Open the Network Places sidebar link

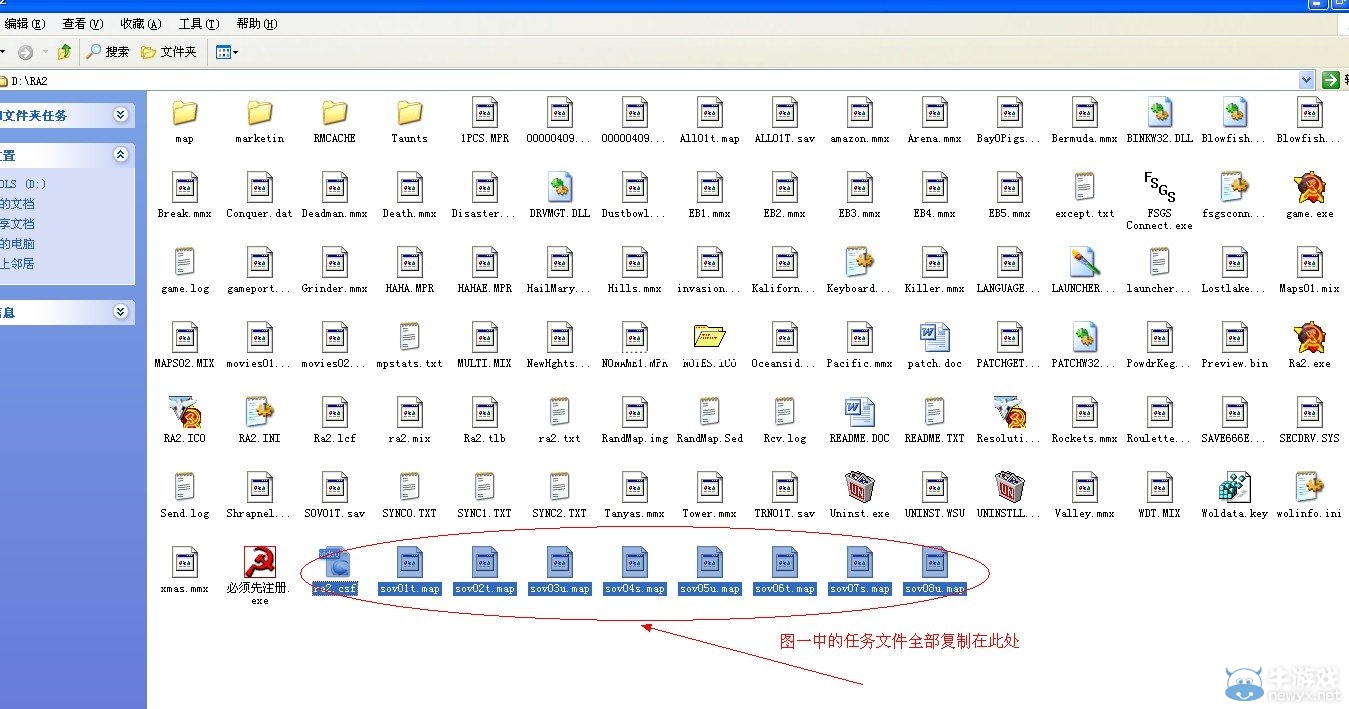pos(17,264)
